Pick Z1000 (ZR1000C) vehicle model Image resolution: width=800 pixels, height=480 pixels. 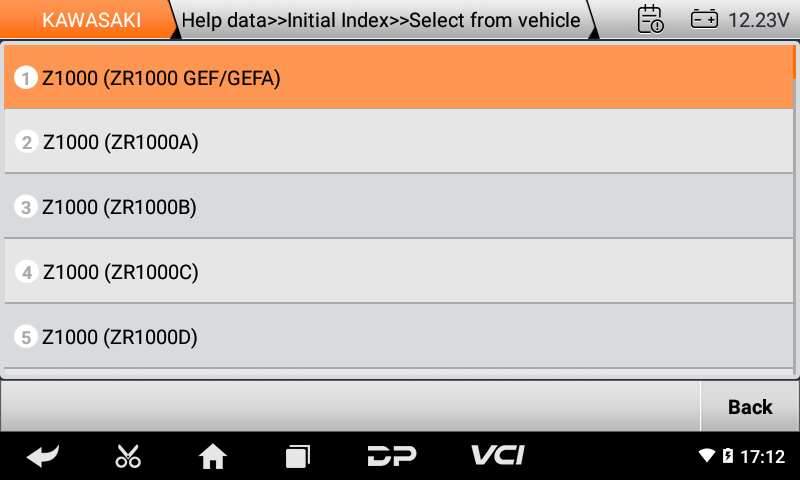tap(398, 271)
